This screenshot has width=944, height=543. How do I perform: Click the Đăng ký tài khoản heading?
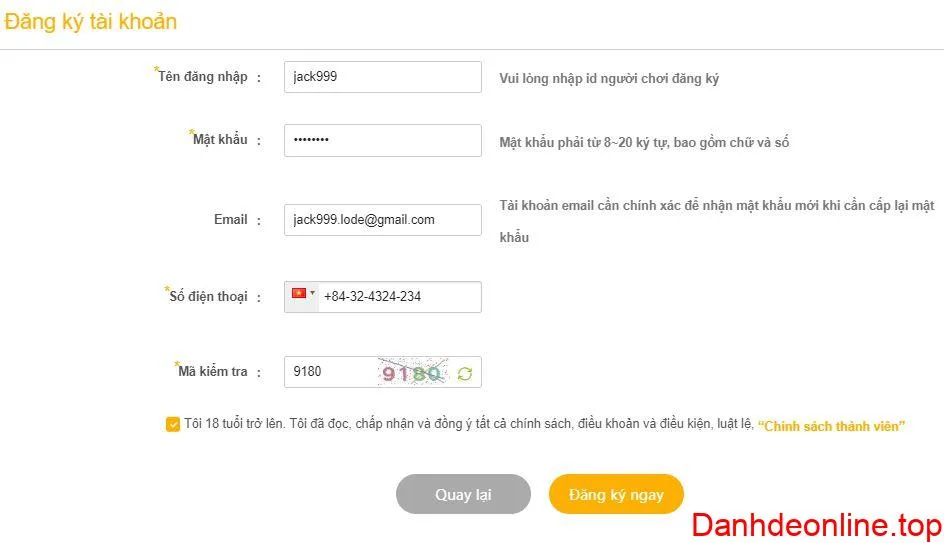click(90, 22)
